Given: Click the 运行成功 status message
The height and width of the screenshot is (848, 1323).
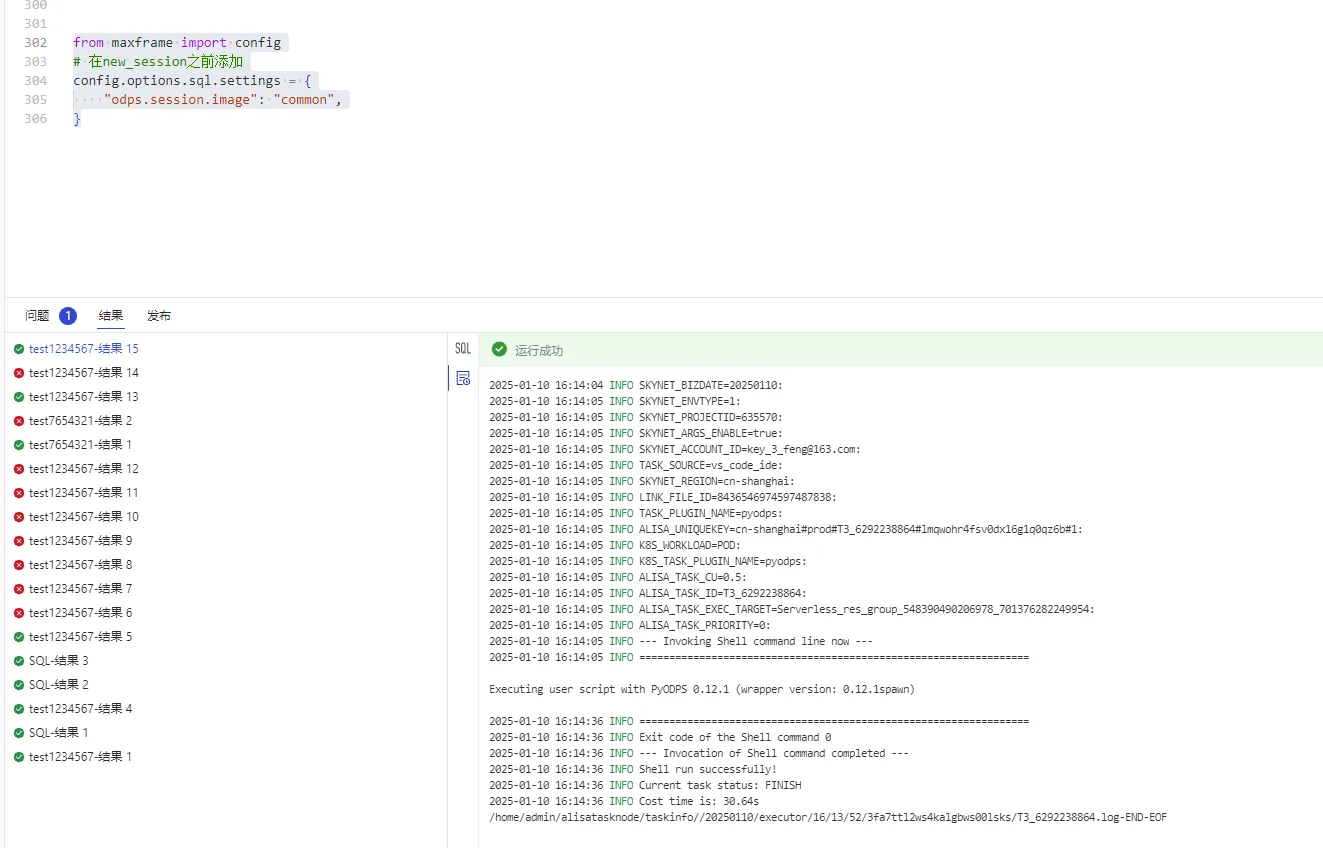Looking at the screenshot, I should click(x=539, y=351).
